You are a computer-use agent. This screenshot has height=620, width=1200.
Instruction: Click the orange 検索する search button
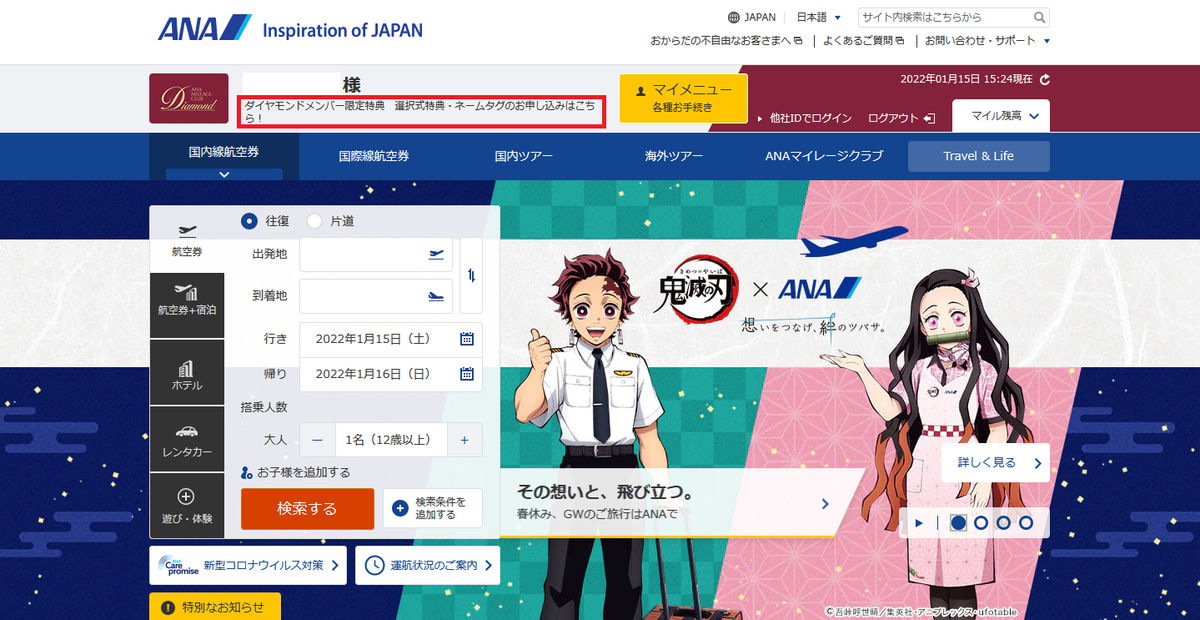tap(307, 508)
